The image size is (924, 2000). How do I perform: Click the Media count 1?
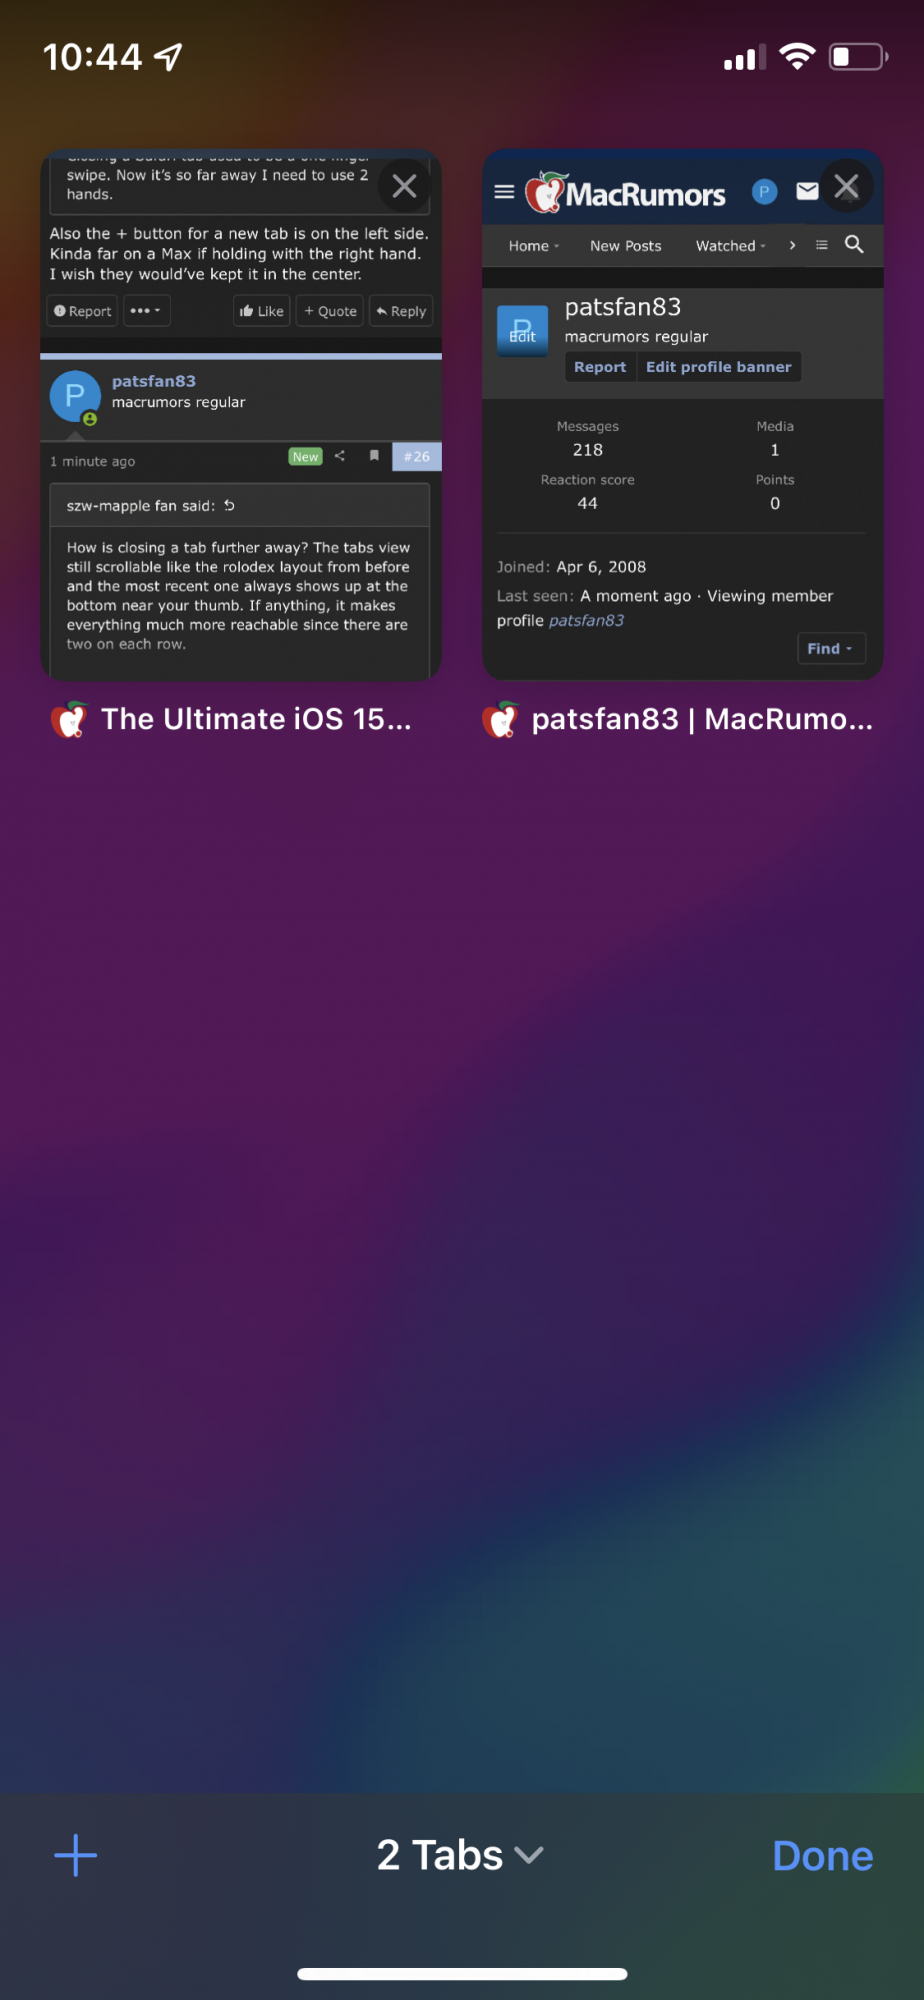pos(775,450)
